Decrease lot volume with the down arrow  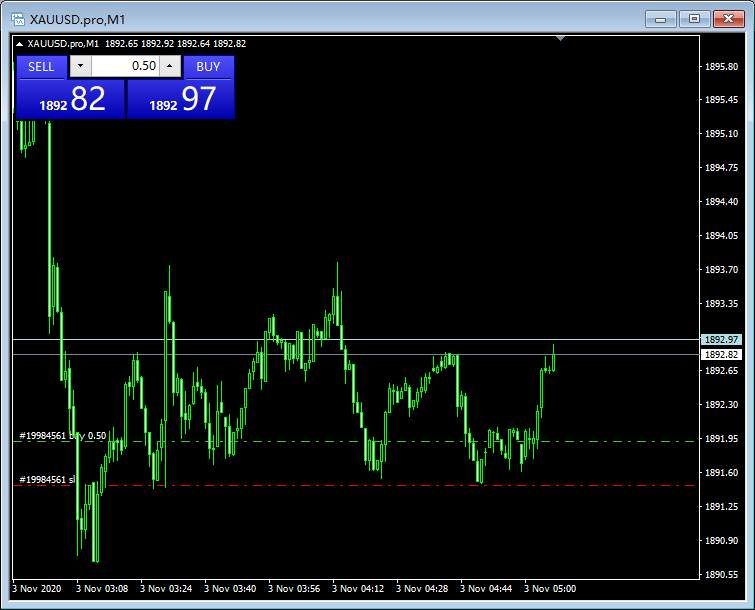81,66
